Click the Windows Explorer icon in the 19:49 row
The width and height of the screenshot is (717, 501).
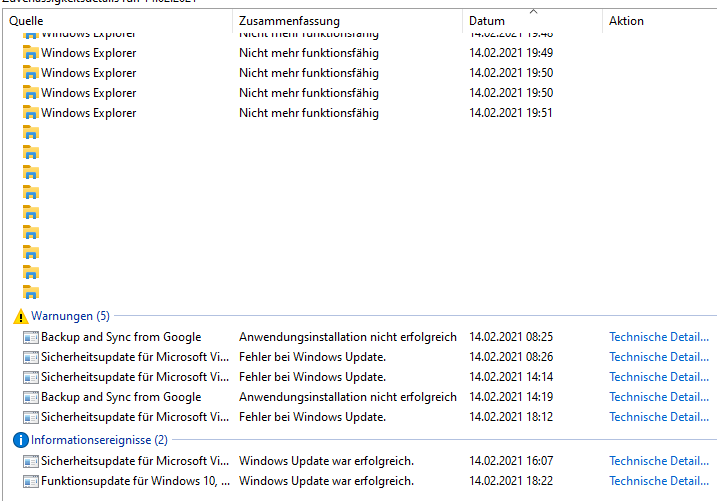[31, 53]
